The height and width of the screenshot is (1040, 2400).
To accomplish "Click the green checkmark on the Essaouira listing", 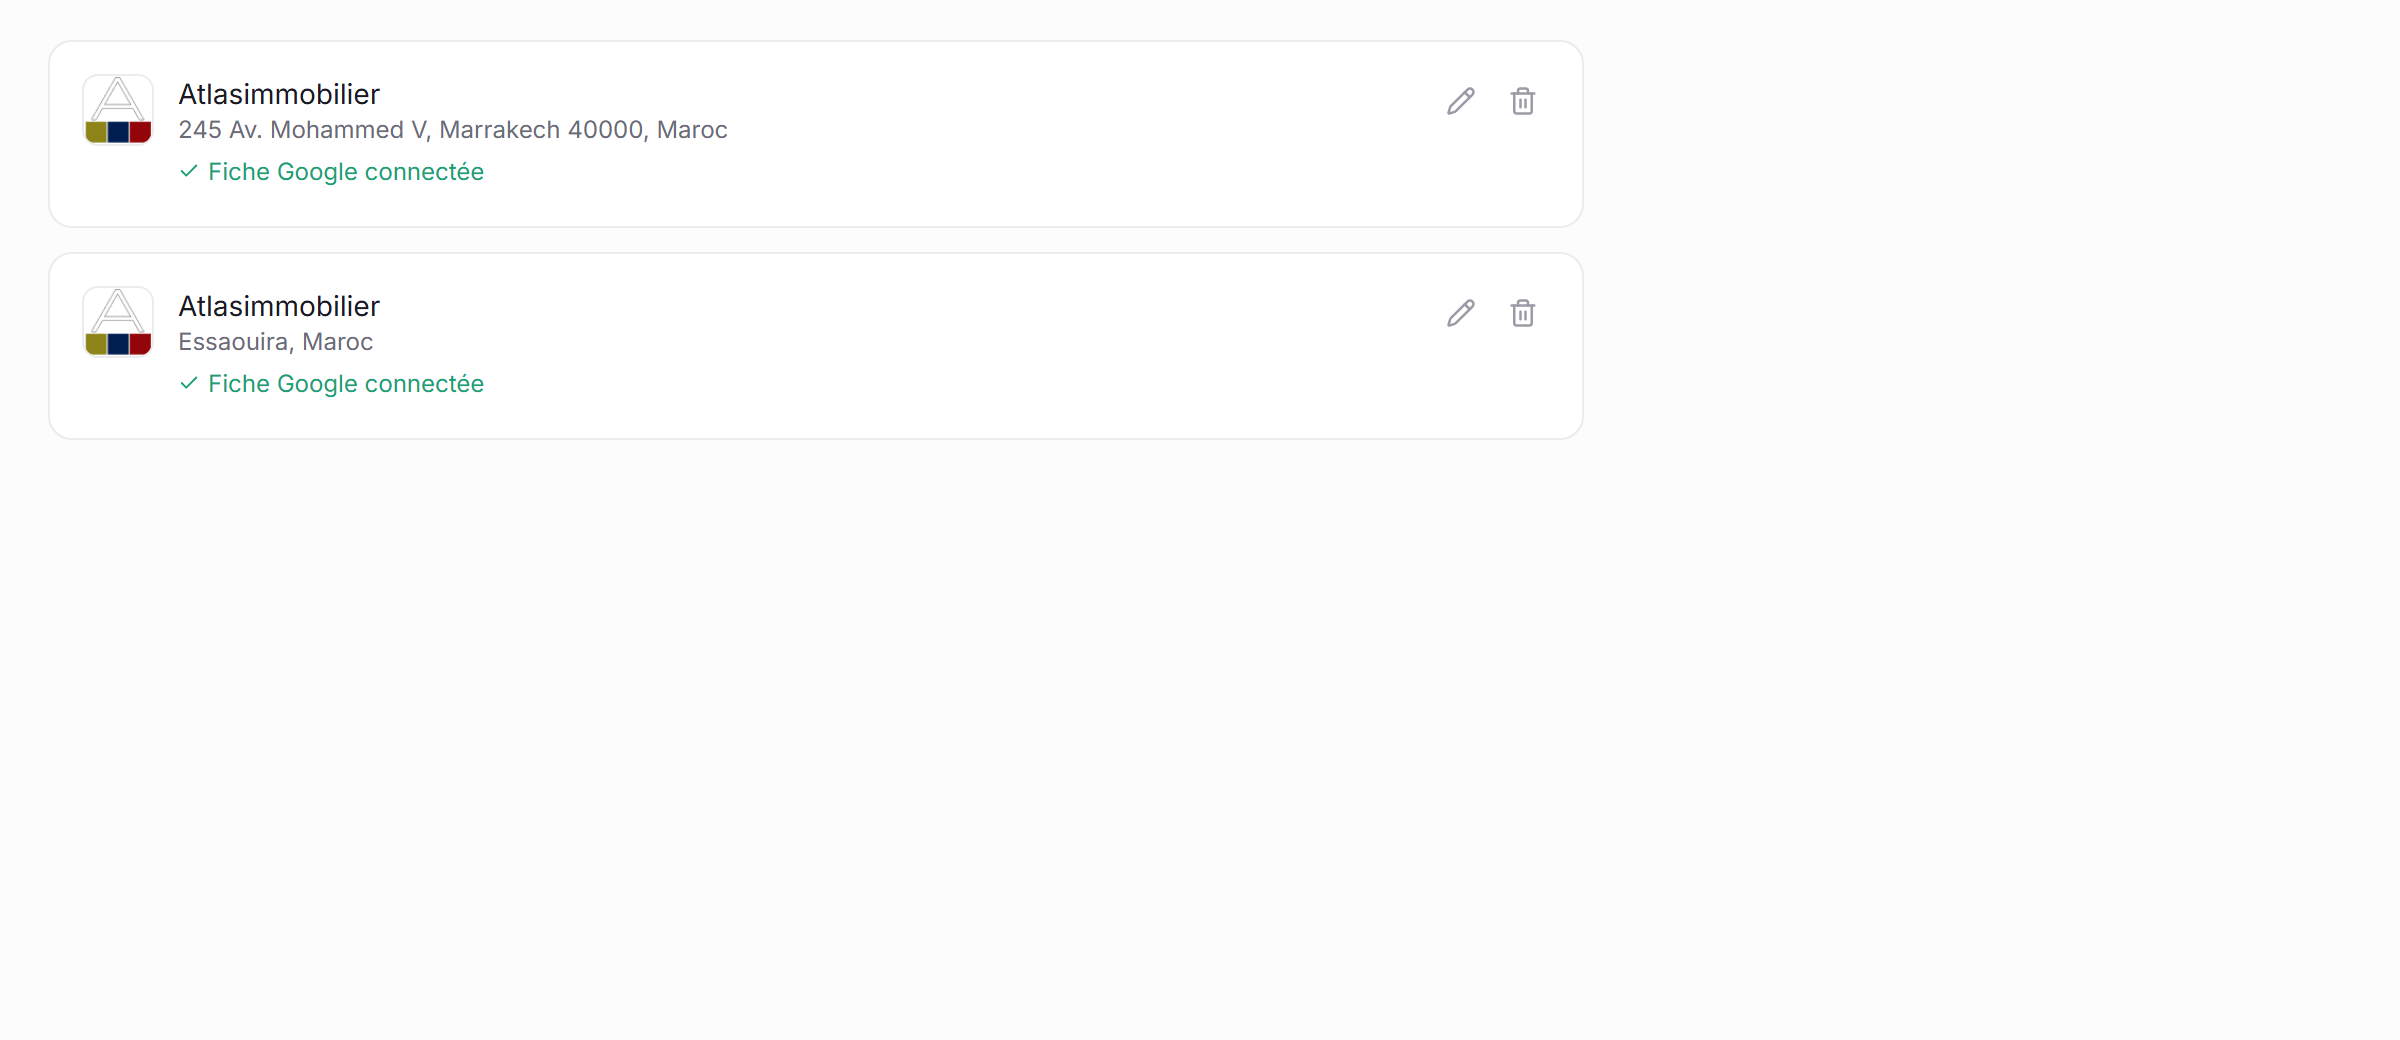I will (x=189, y=383).
